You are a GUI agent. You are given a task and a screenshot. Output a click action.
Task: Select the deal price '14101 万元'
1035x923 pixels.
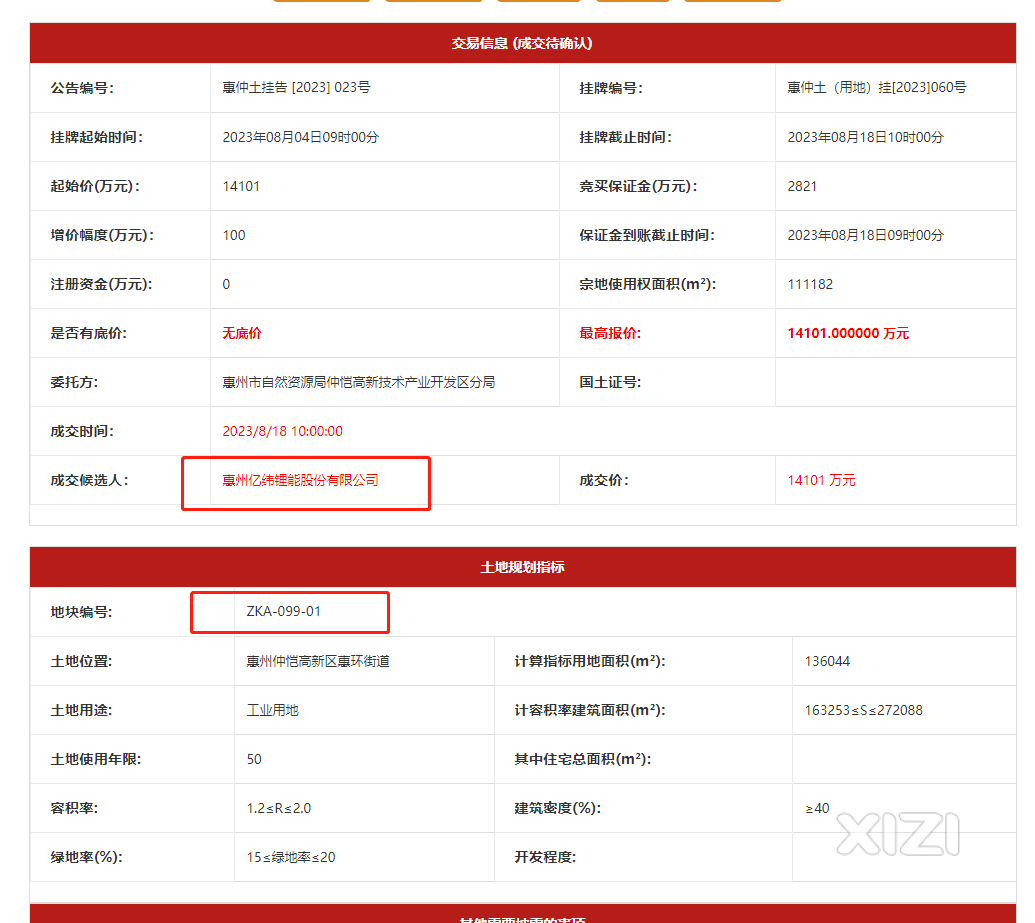click(821, 481)
